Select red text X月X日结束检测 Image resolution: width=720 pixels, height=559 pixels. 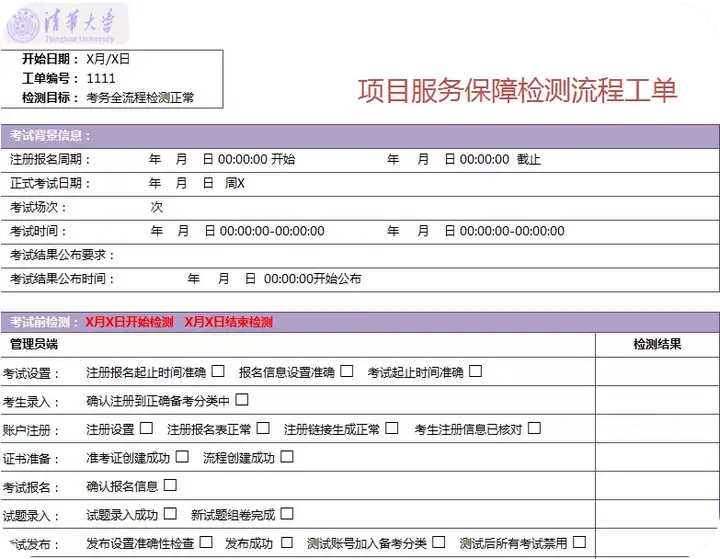coord(229,322)
